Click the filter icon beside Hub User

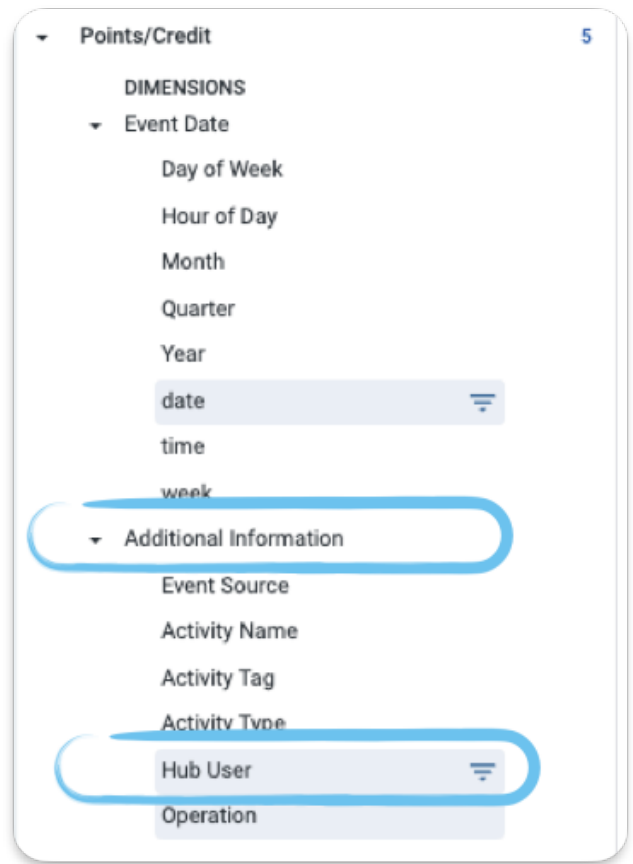(x=482, y=771)
